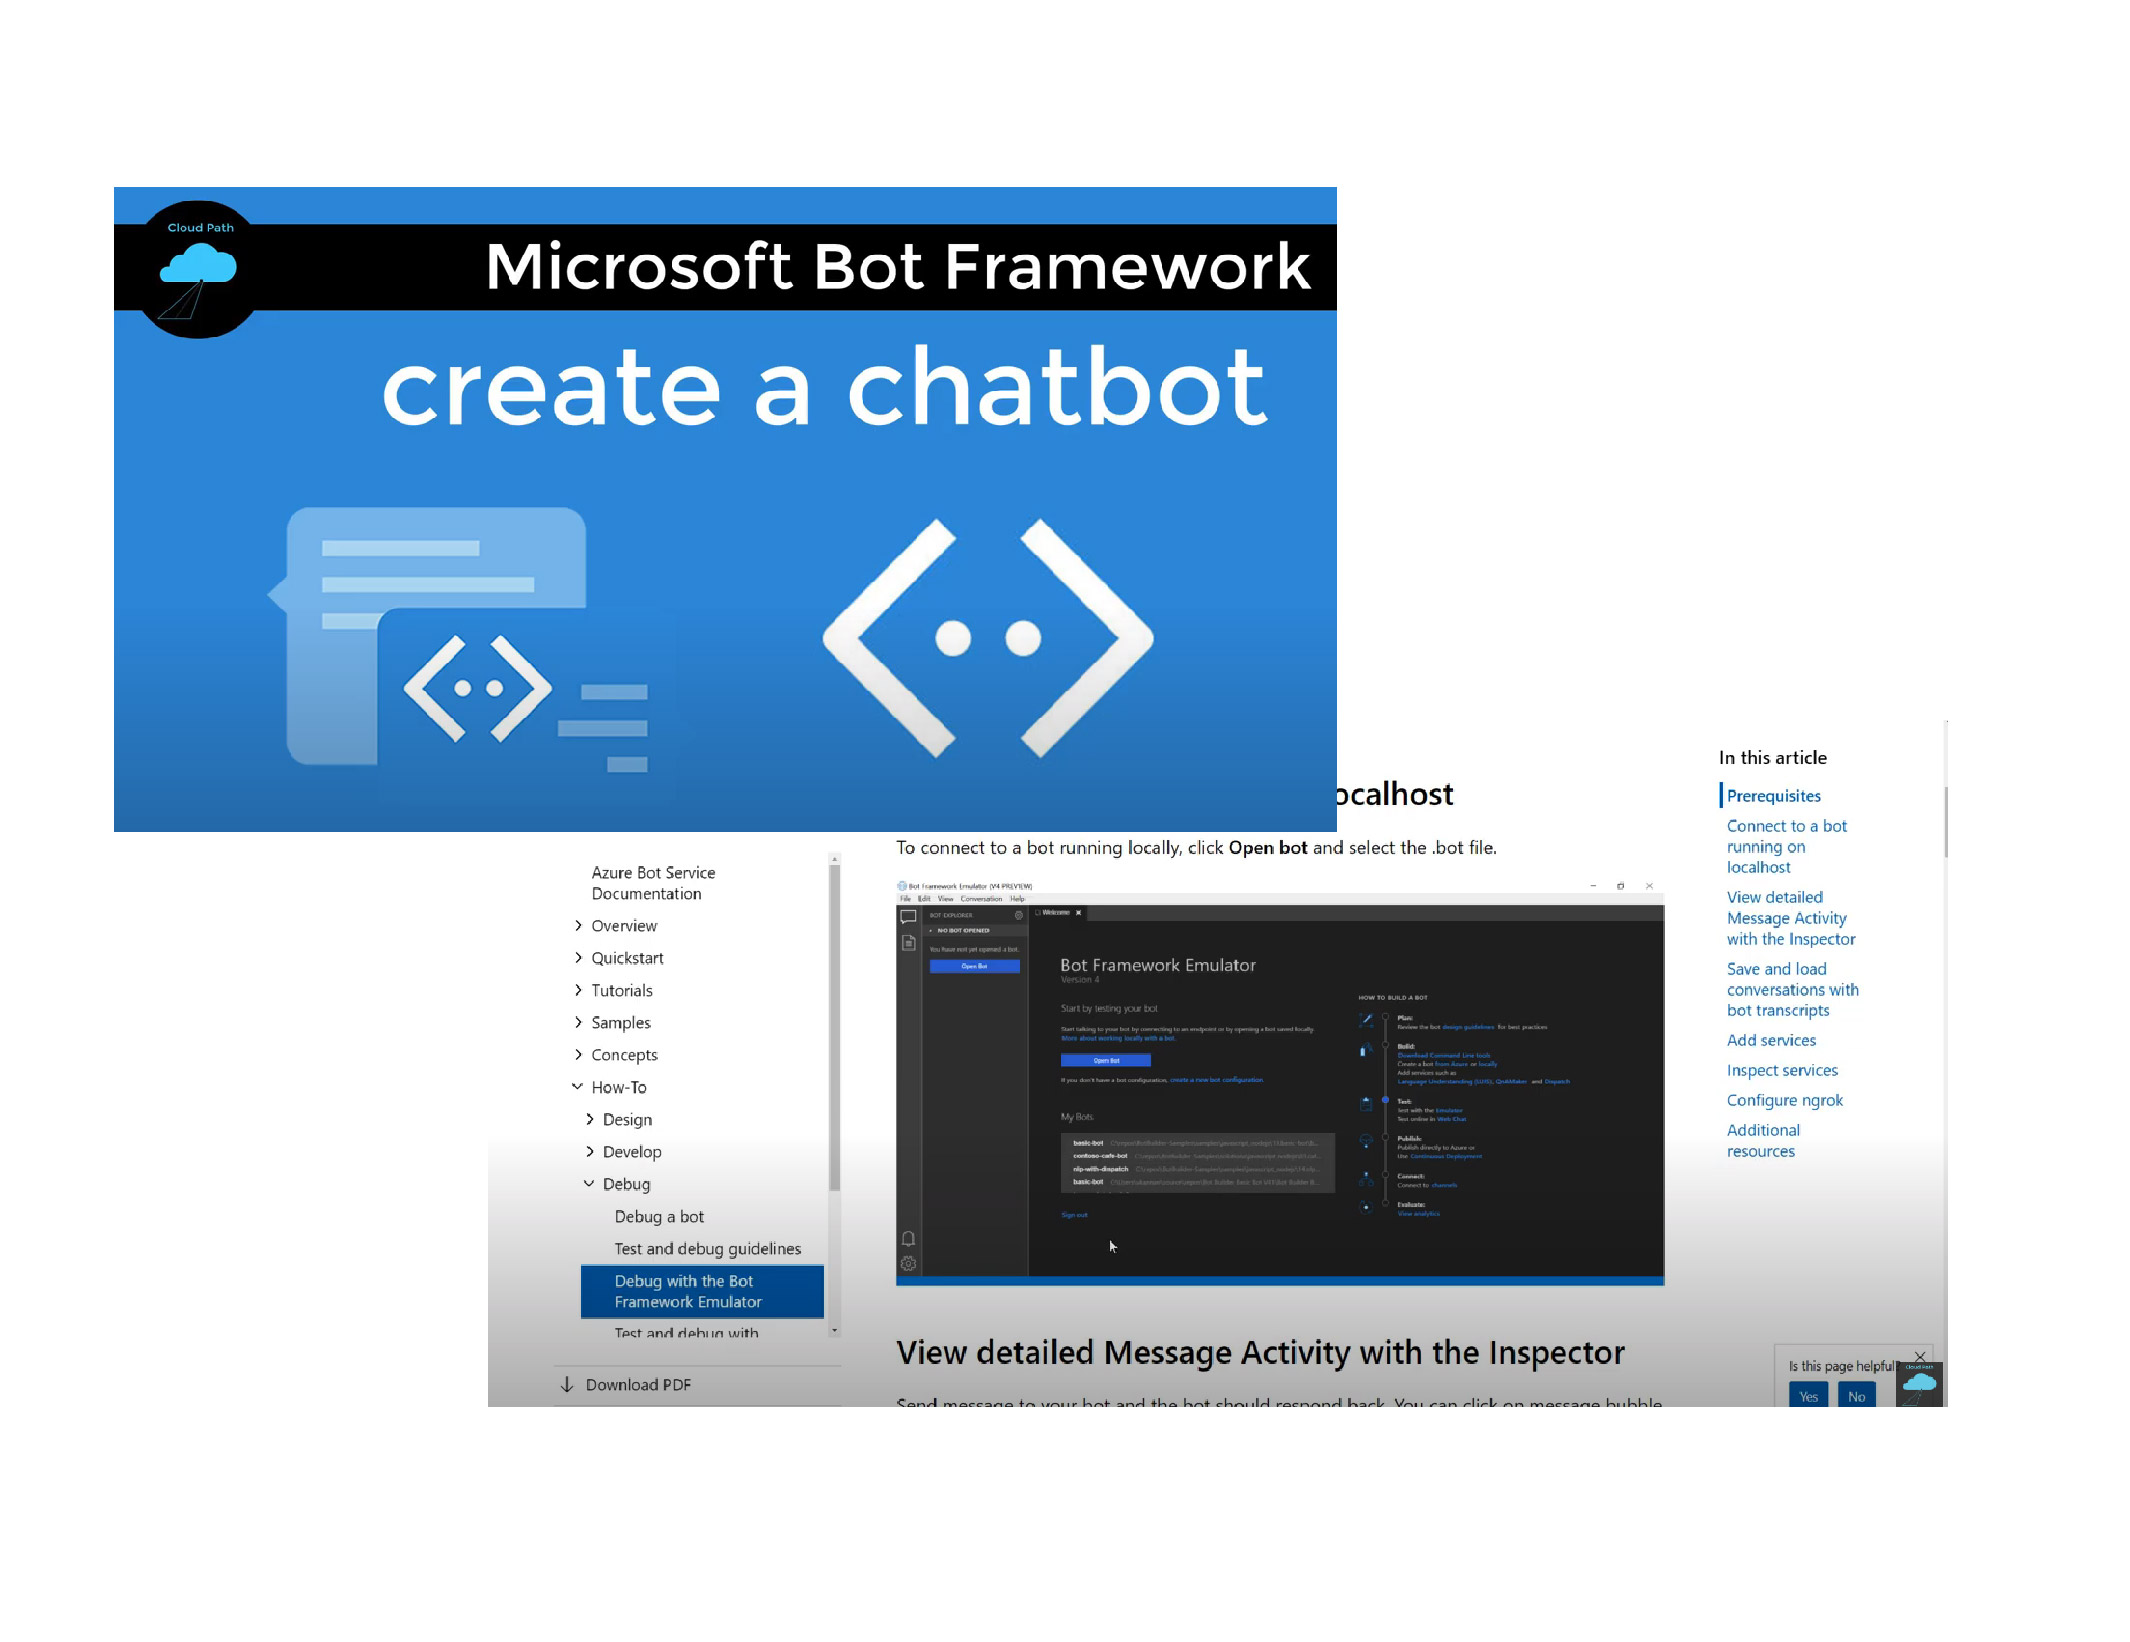2130x1642 pixels.
Task: Open the emulator Conversation menu
Action: click(981, 899)
